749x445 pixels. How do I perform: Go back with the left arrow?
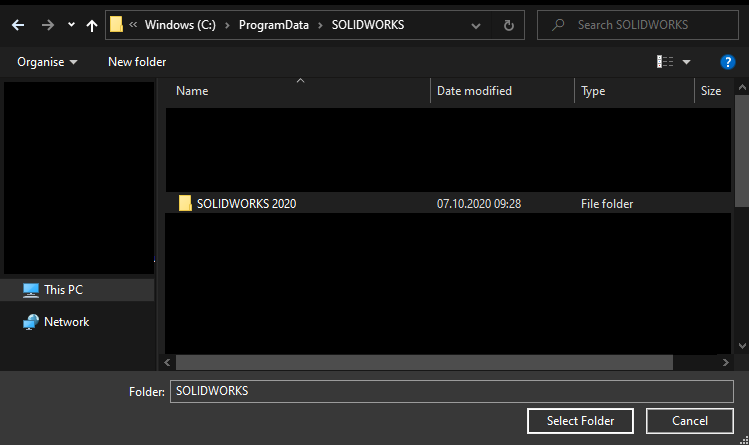pos(18,25)
